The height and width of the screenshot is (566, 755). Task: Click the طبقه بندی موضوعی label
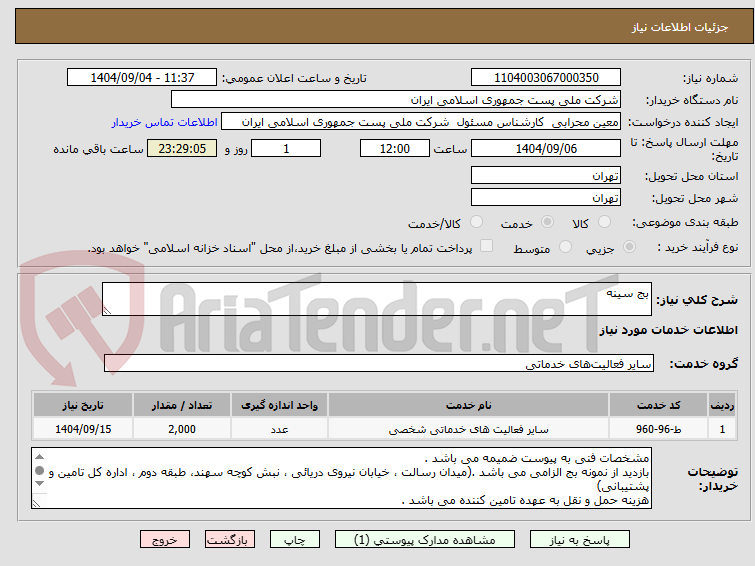point(685,222)
